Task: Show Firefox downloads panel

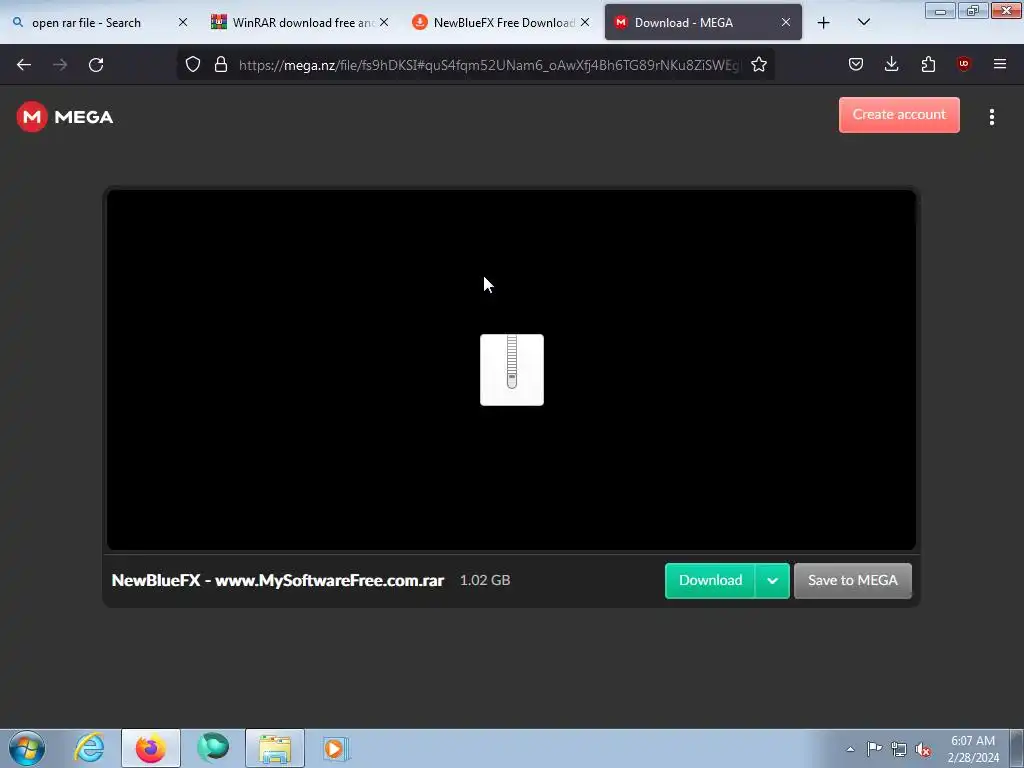Action: point(891,64)
